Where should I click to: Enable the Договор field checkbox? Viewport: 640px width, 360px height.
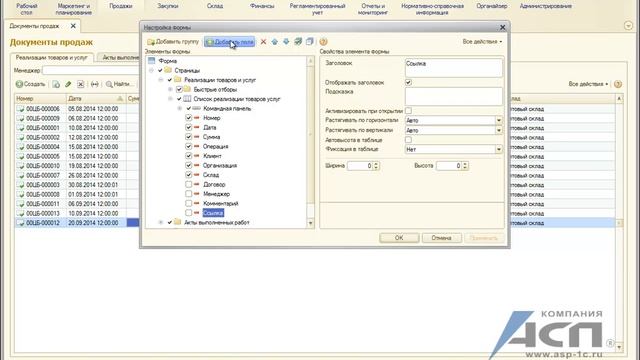(189, 184)
